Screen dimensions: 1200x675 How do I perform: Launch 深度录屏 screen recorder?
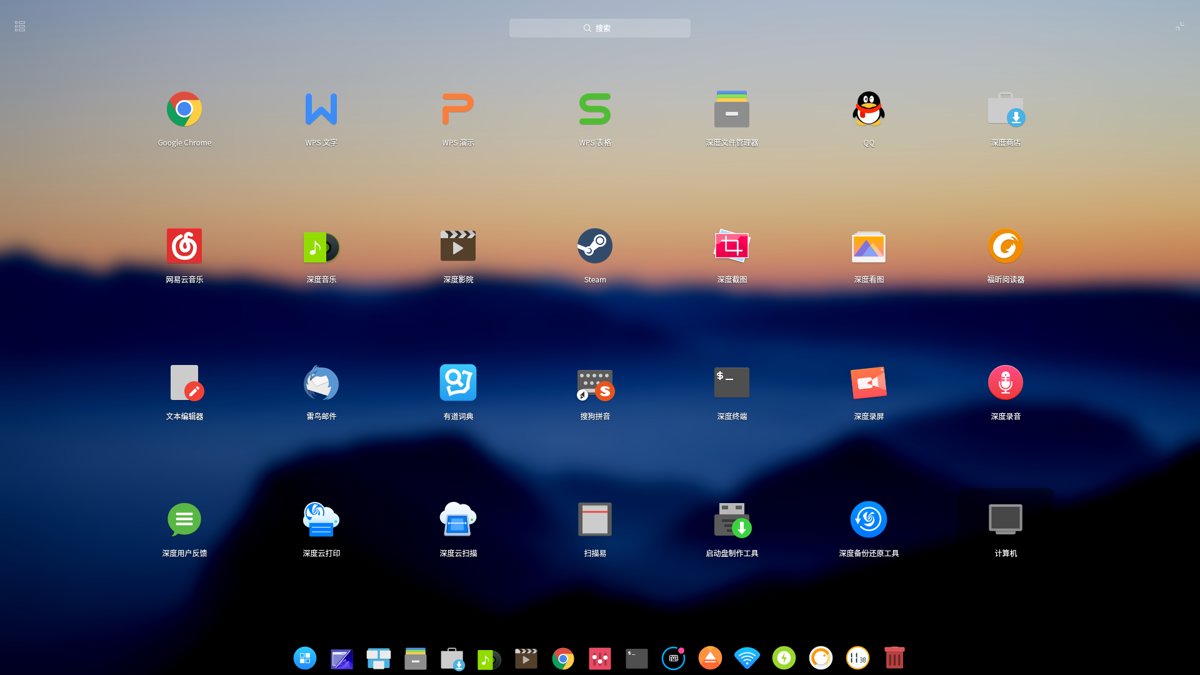tap(869, 383)
